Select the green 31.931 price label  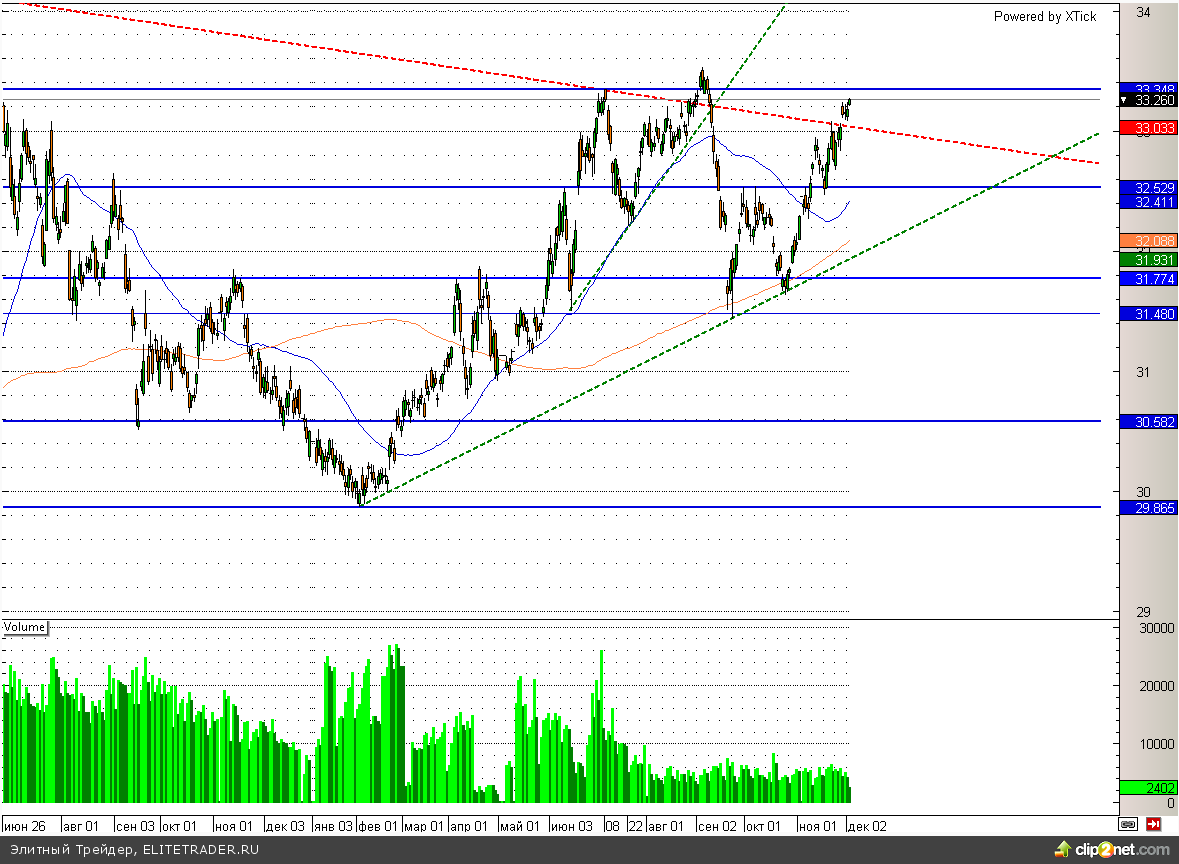[x=1149, y=260]
